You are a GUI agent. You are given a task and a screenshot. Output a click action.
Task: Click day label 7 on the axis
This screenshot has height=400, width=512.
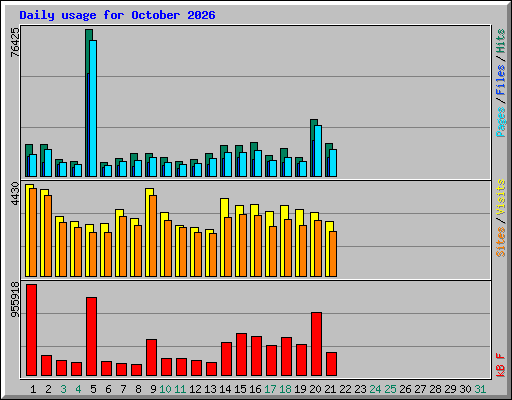(x=123, y=389)
